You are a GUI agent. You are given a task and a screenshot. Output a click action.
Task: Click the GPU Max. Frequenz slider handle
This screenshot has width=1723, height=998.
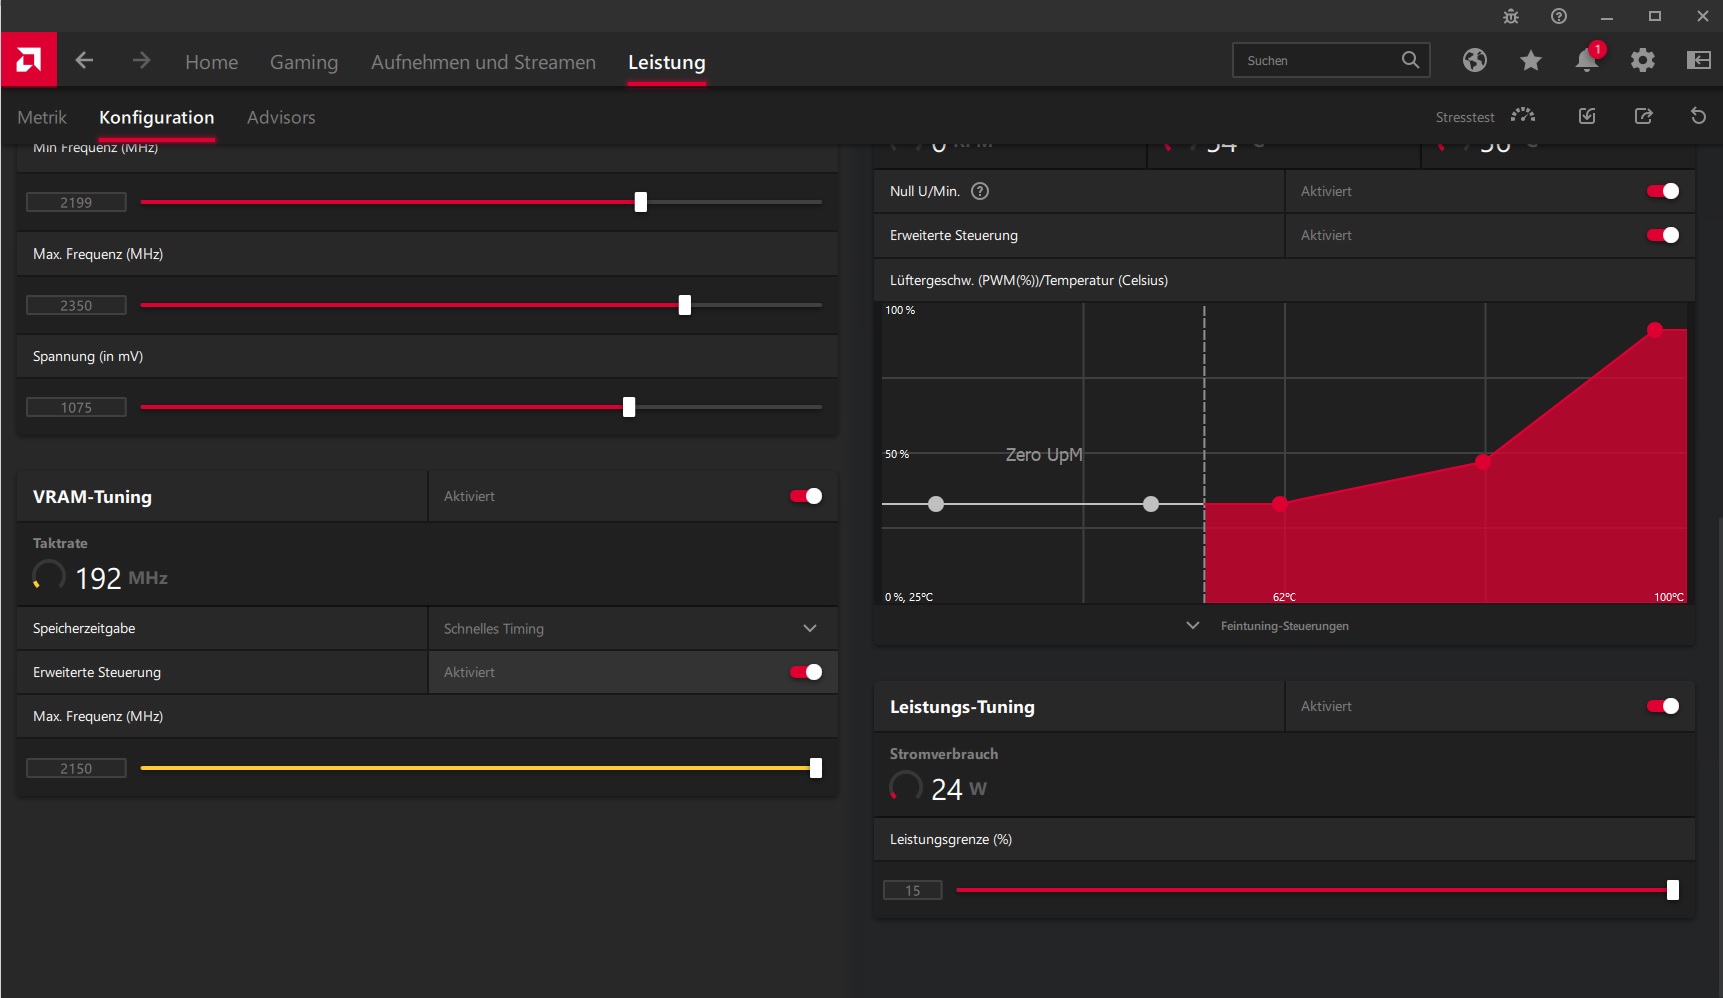coord(685,305)
